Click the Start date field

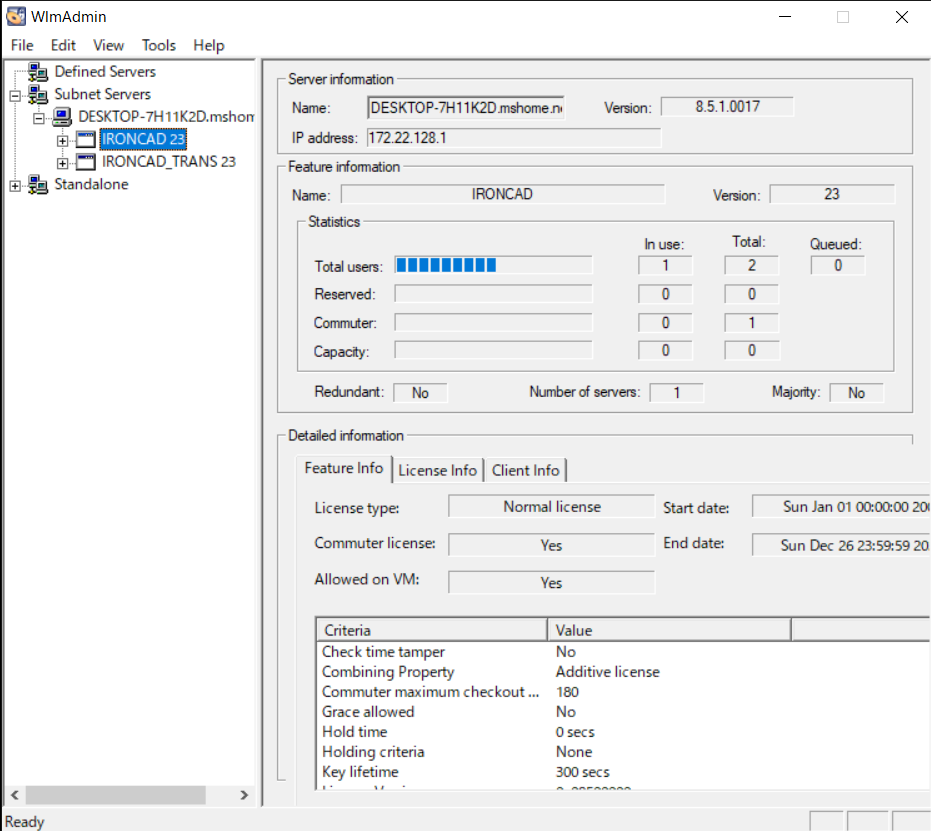(x=841, y=507)
